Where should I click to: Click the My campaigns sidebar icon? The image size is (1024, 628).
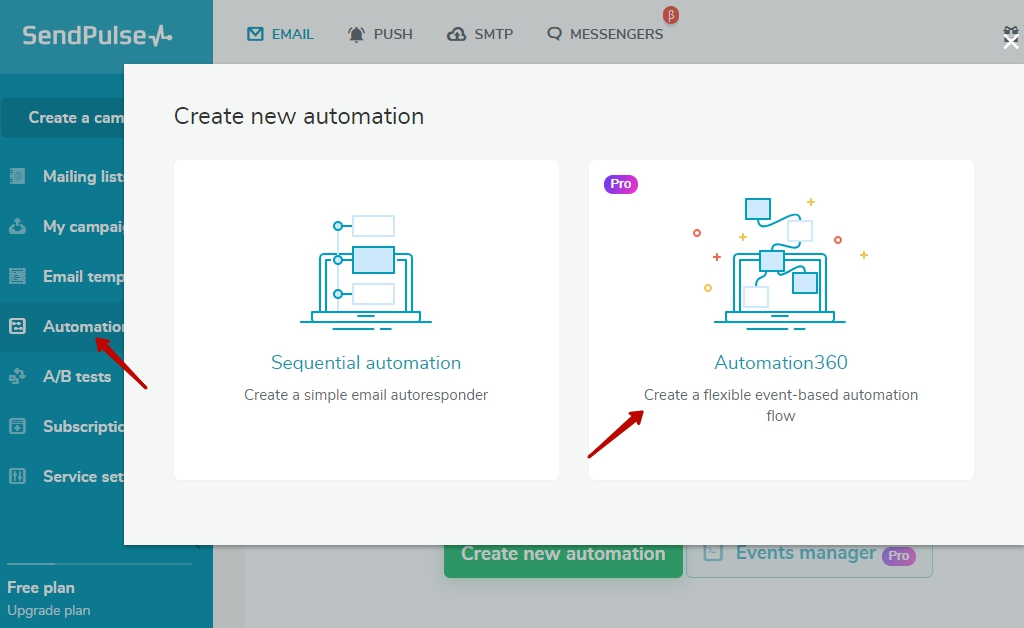18,226
